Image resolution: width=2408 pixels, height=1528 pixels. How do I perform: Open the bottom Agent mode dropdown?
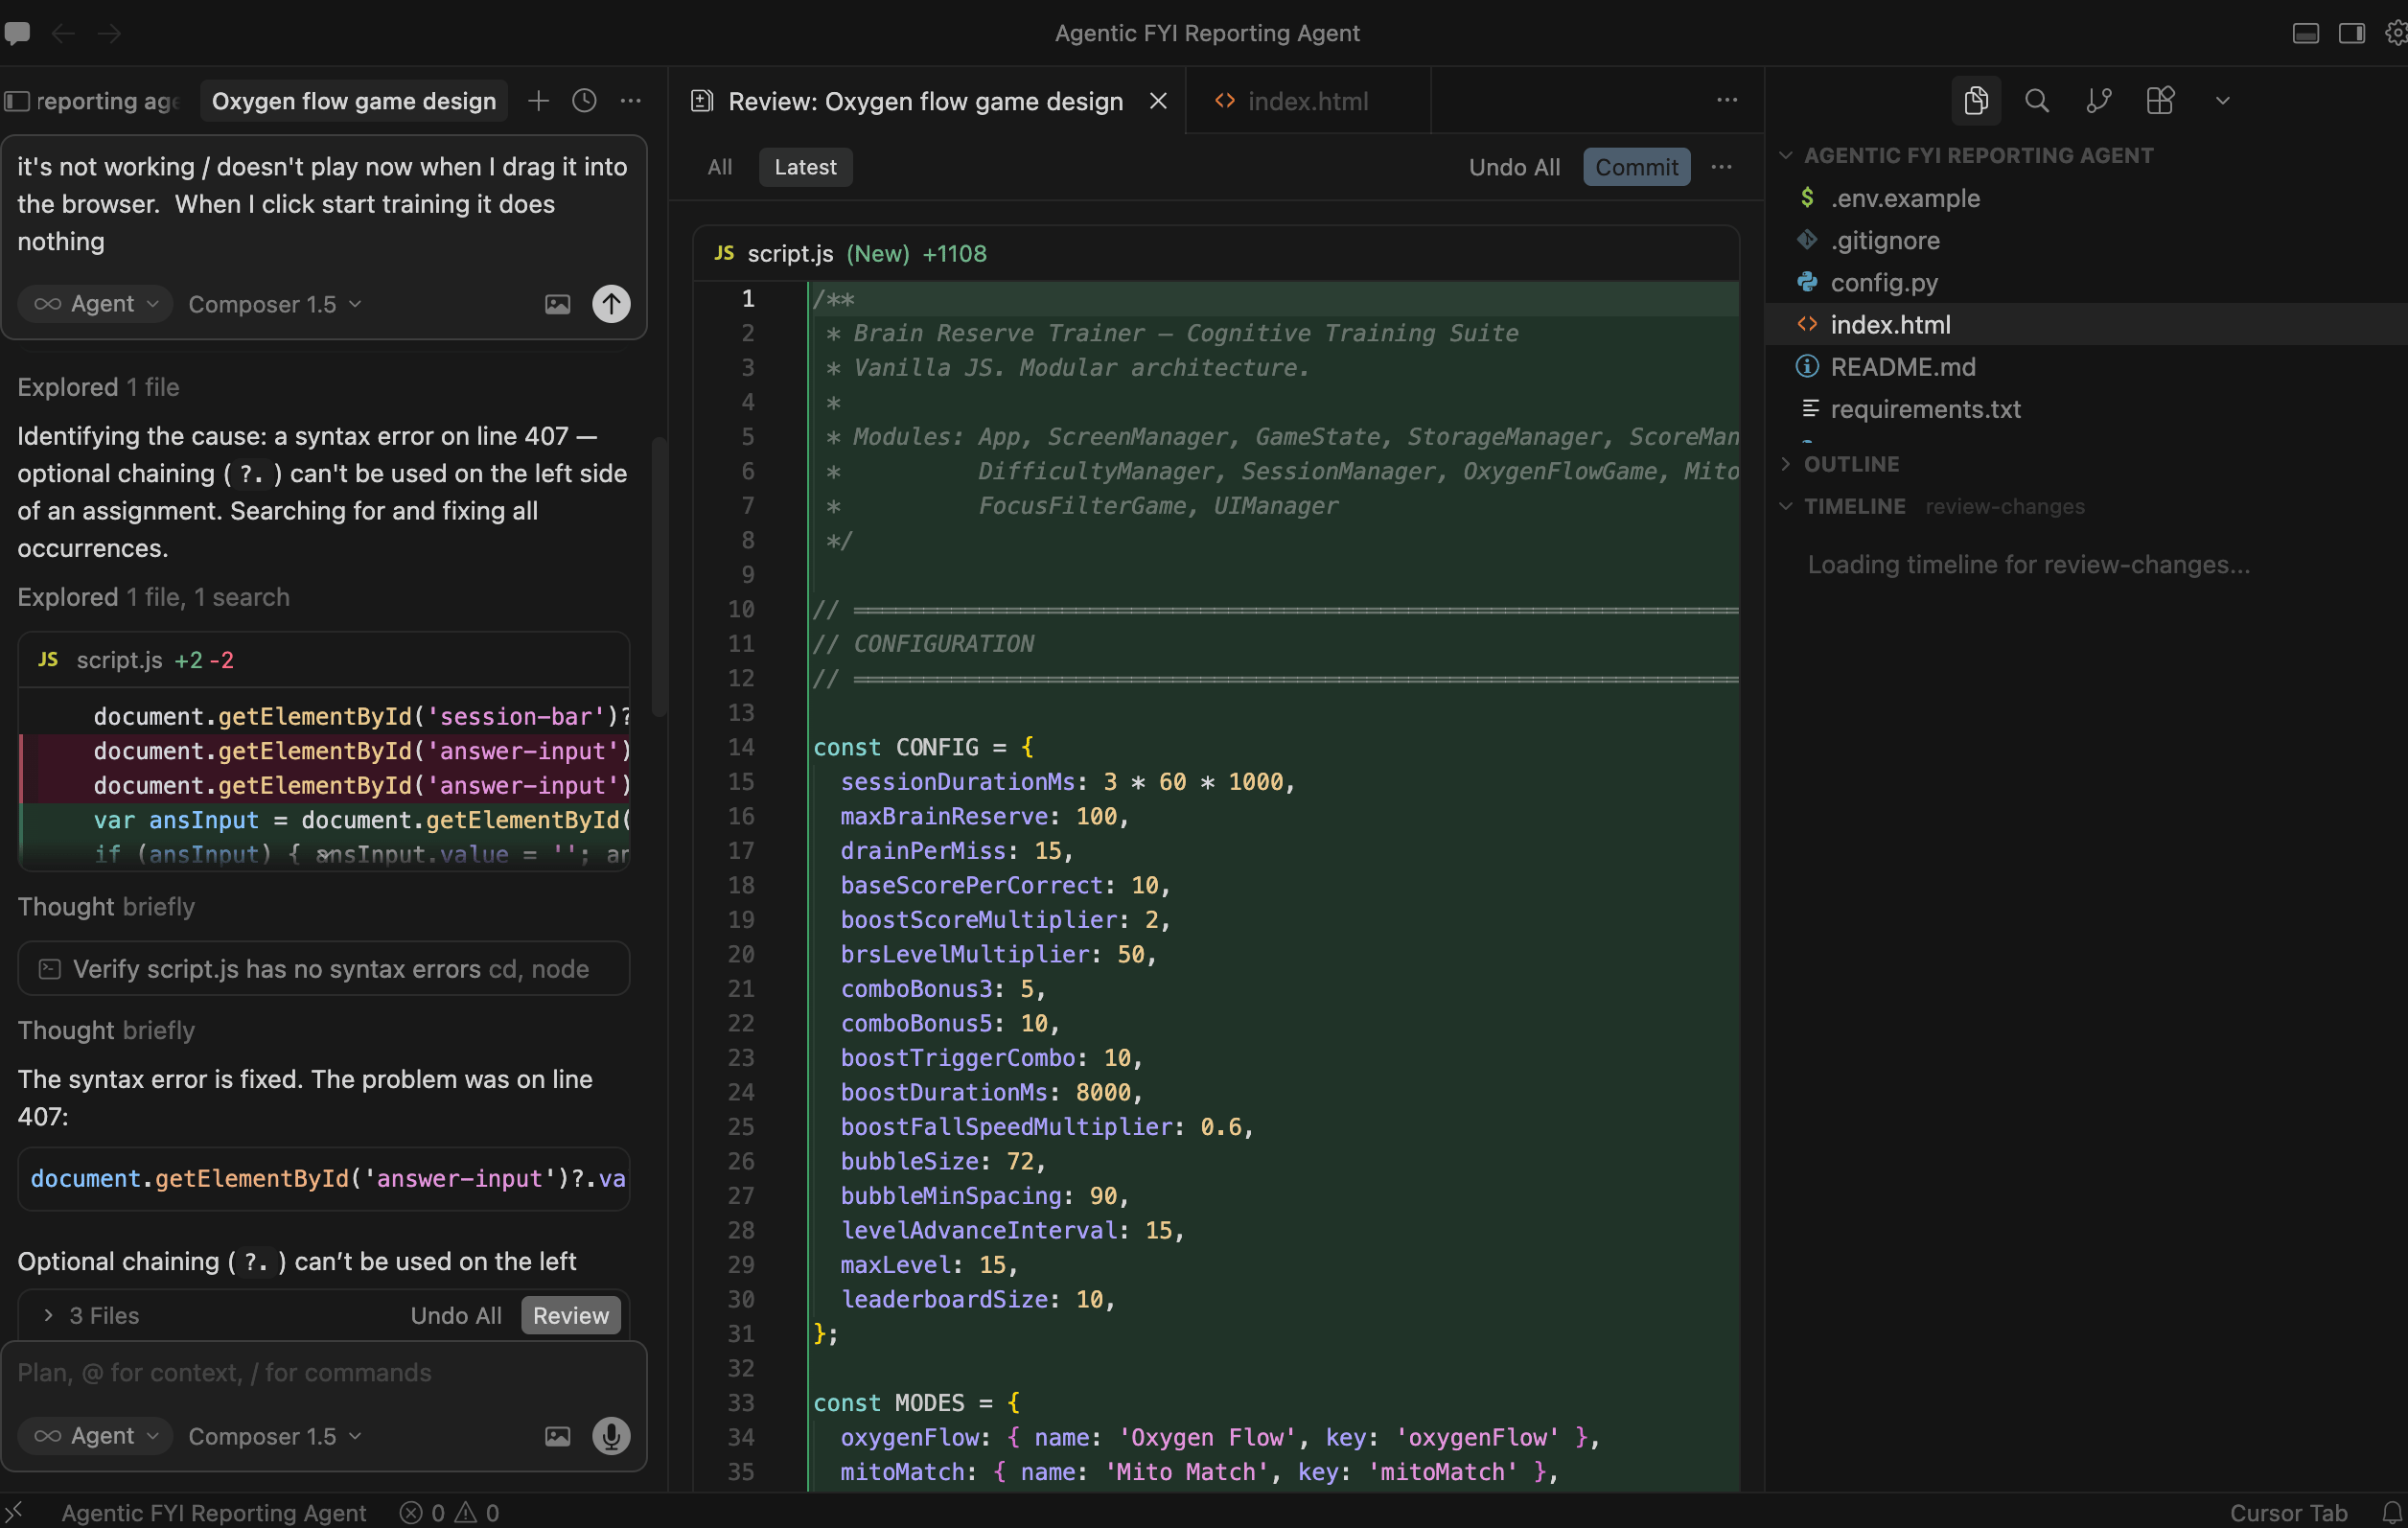coord(96,1436)
